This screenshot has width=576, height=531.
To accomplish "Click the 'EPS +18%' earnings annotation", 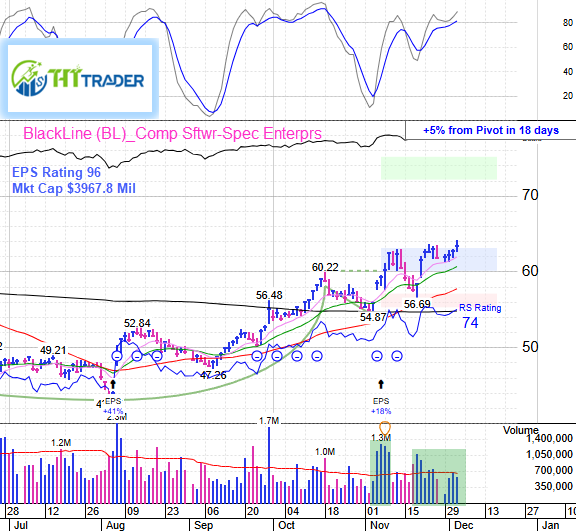I will pos(381,406).
